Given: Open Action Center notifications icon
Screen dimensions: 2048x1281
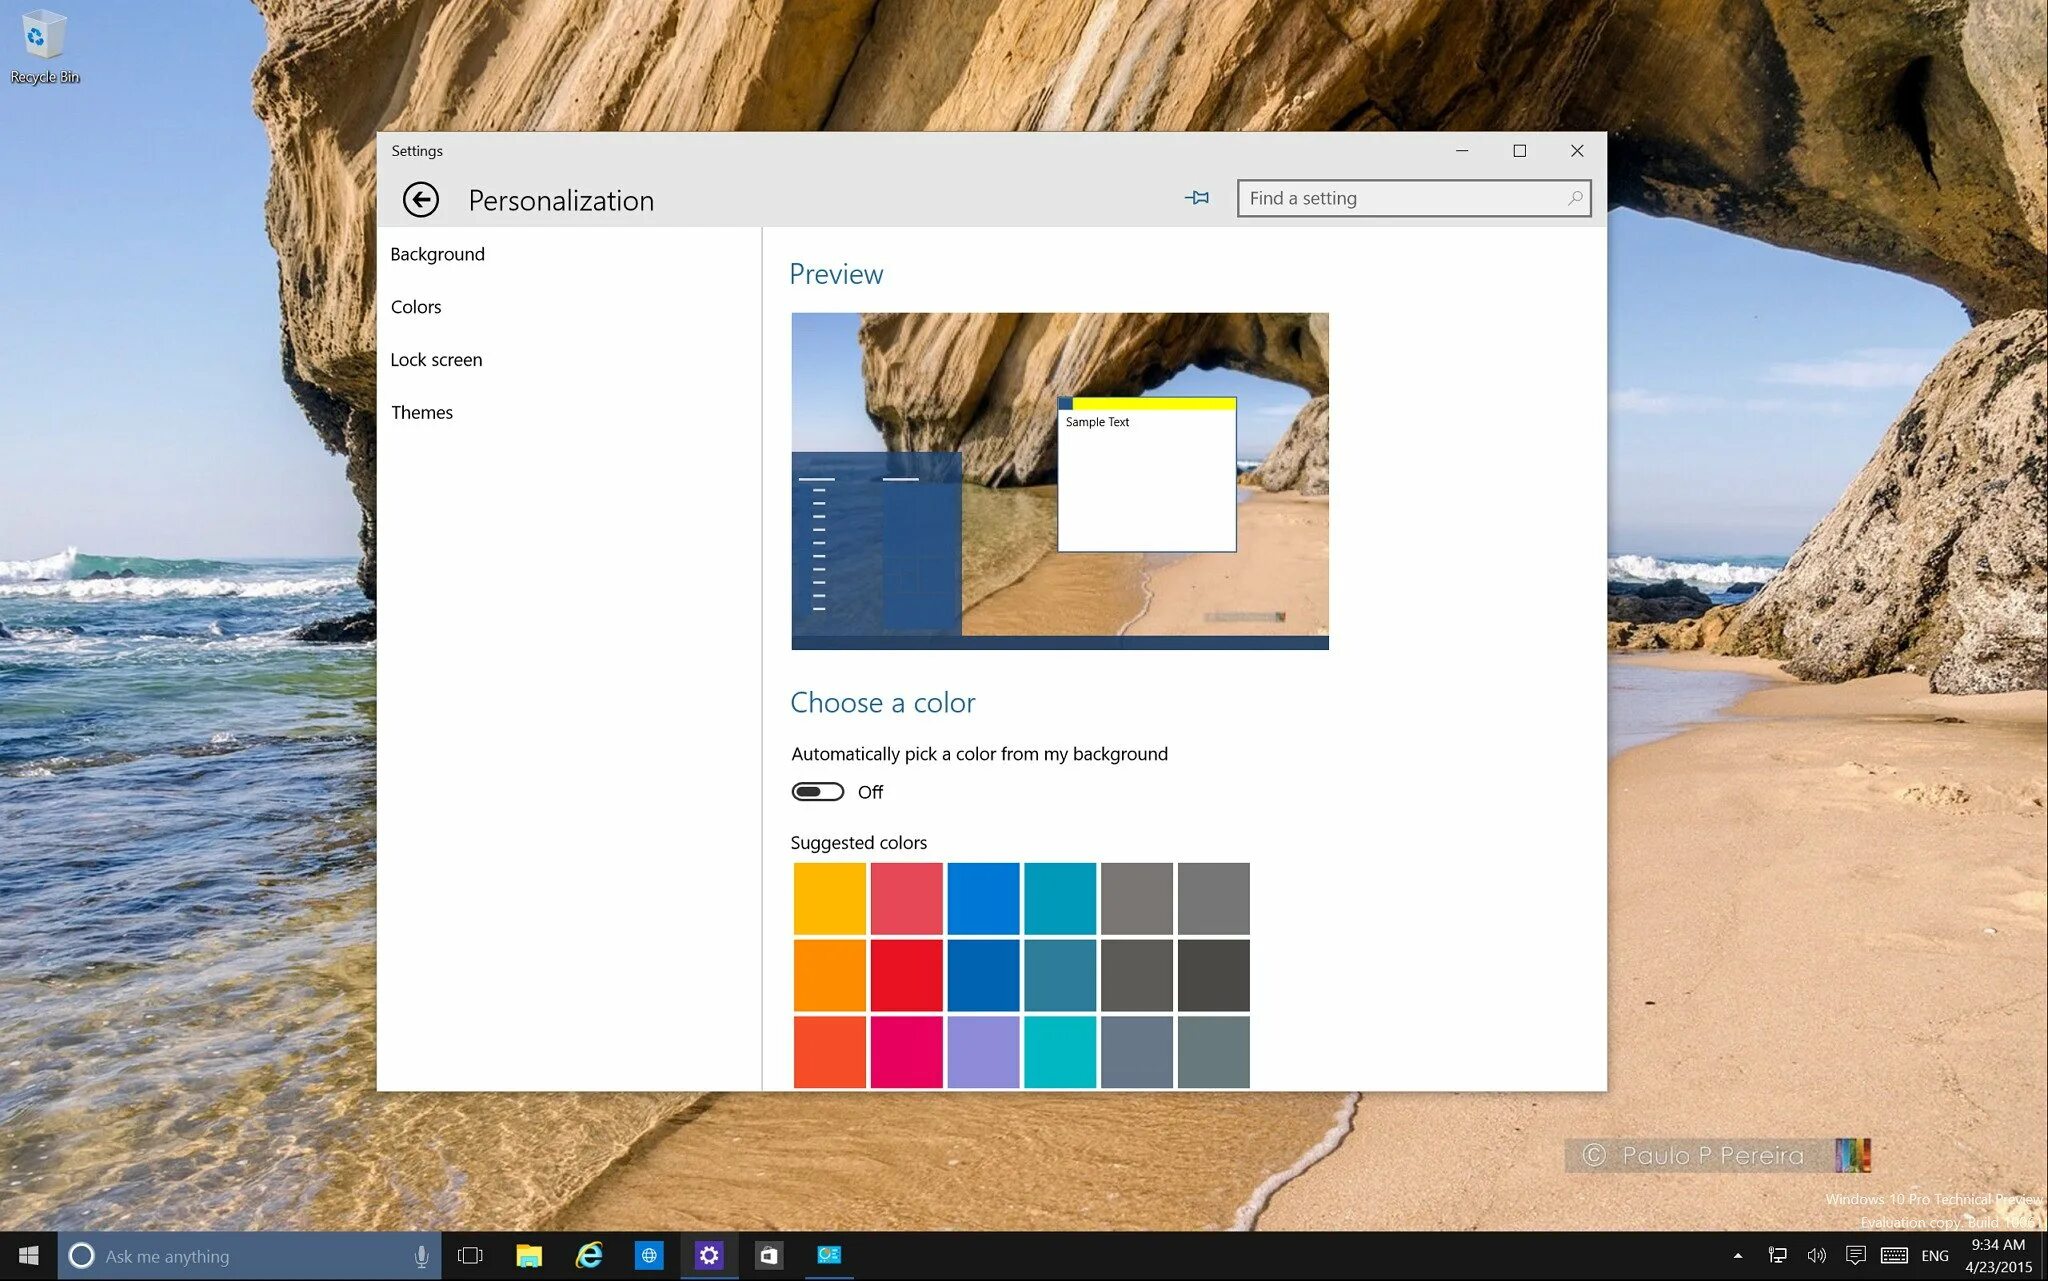Looking at the screenshot, I should tap(1856, 1256).
